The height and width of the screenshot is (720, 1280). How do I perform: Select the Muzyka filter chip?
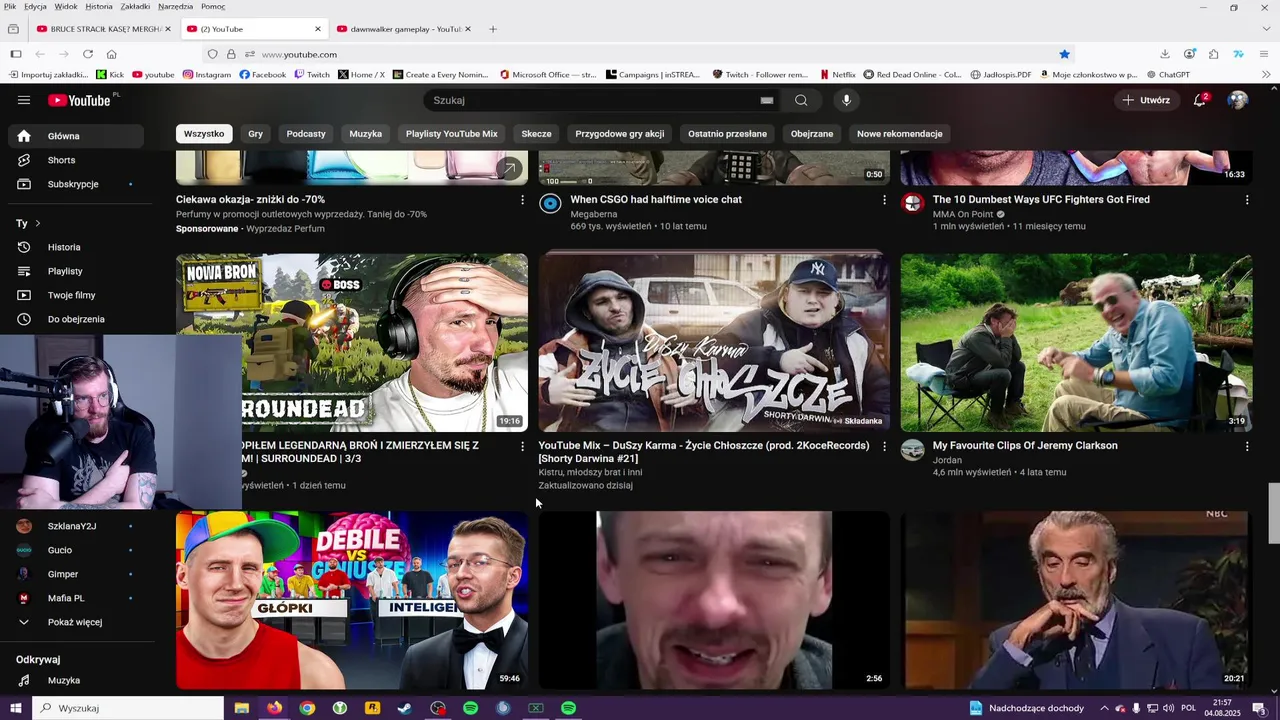[x=365, y=134]
